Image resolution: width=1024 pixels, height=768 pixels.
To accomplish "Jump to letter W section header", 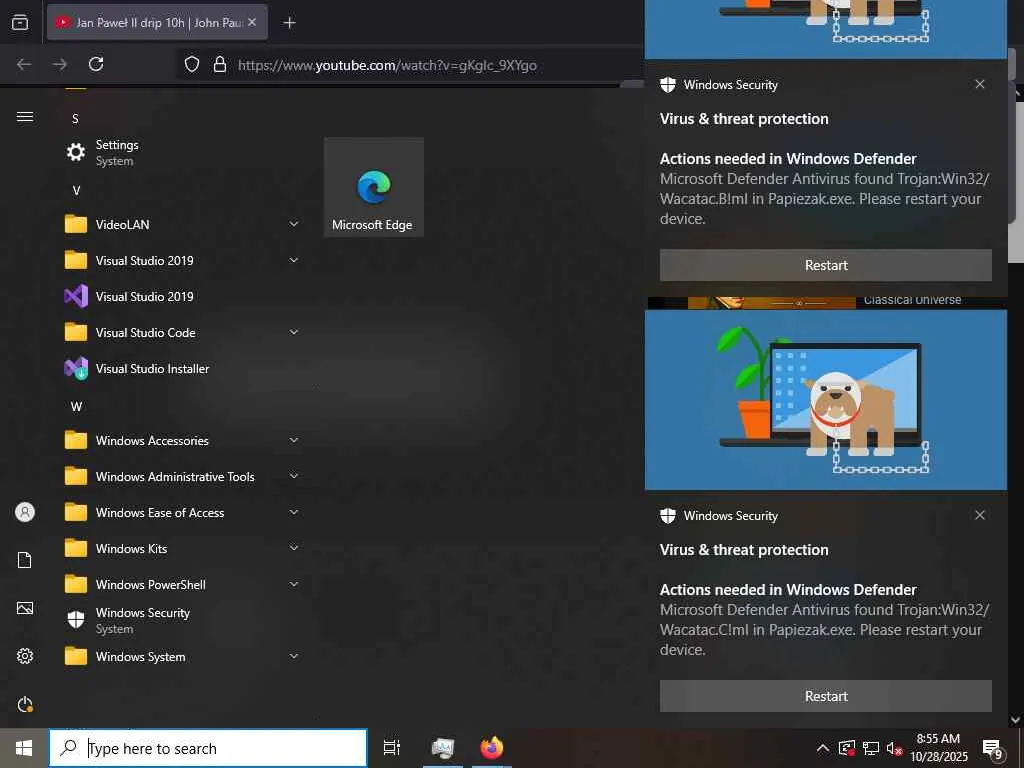I will click(76, 407).
